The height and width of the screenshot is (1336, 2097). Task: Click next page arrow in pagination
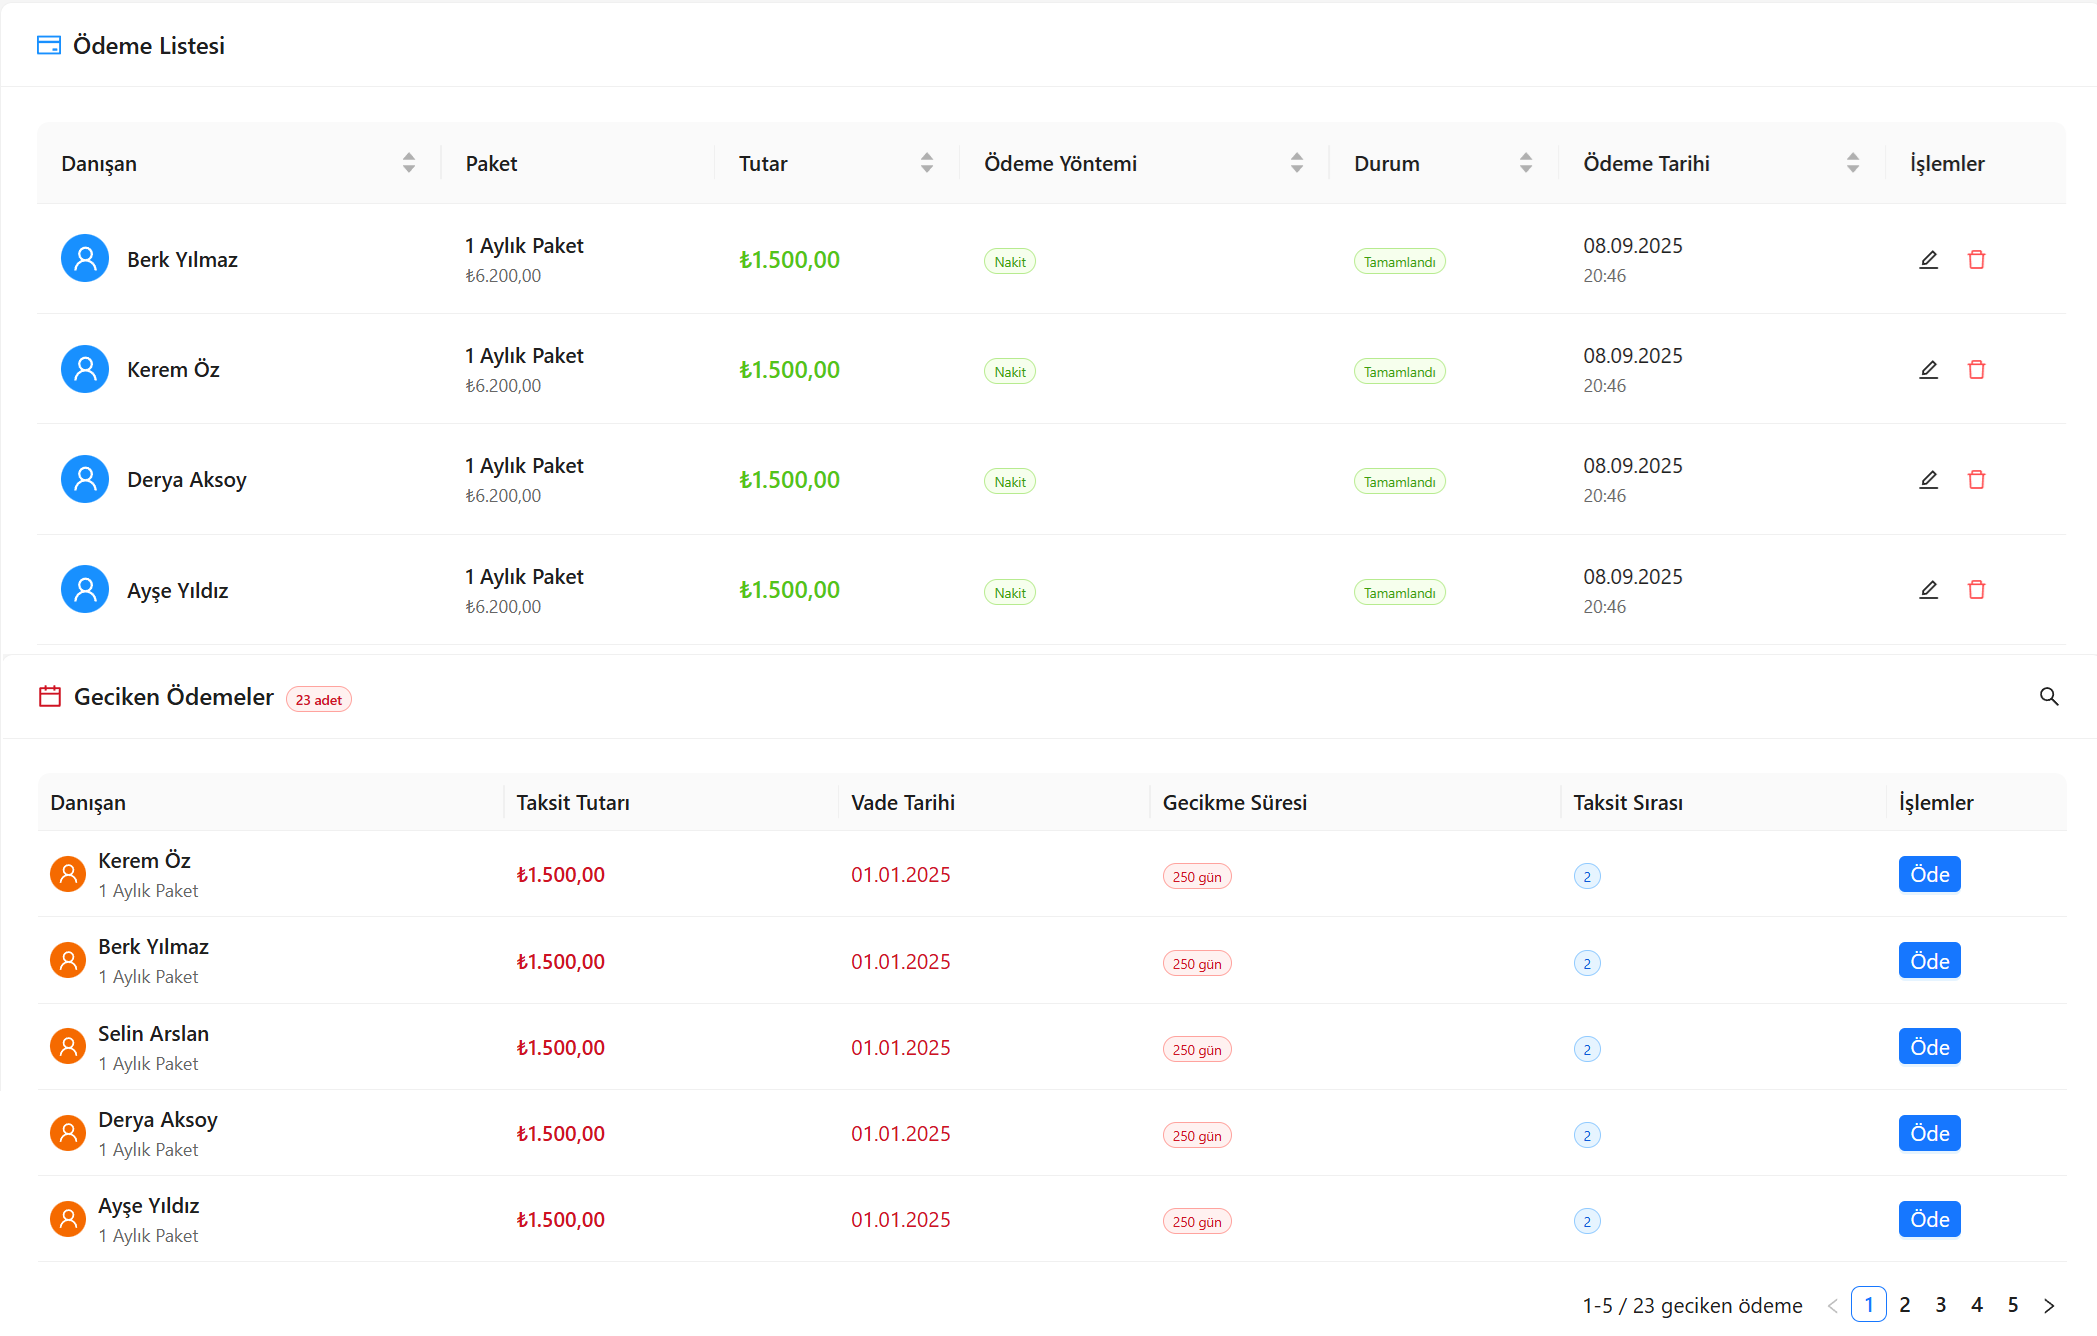point(2048,1305)
